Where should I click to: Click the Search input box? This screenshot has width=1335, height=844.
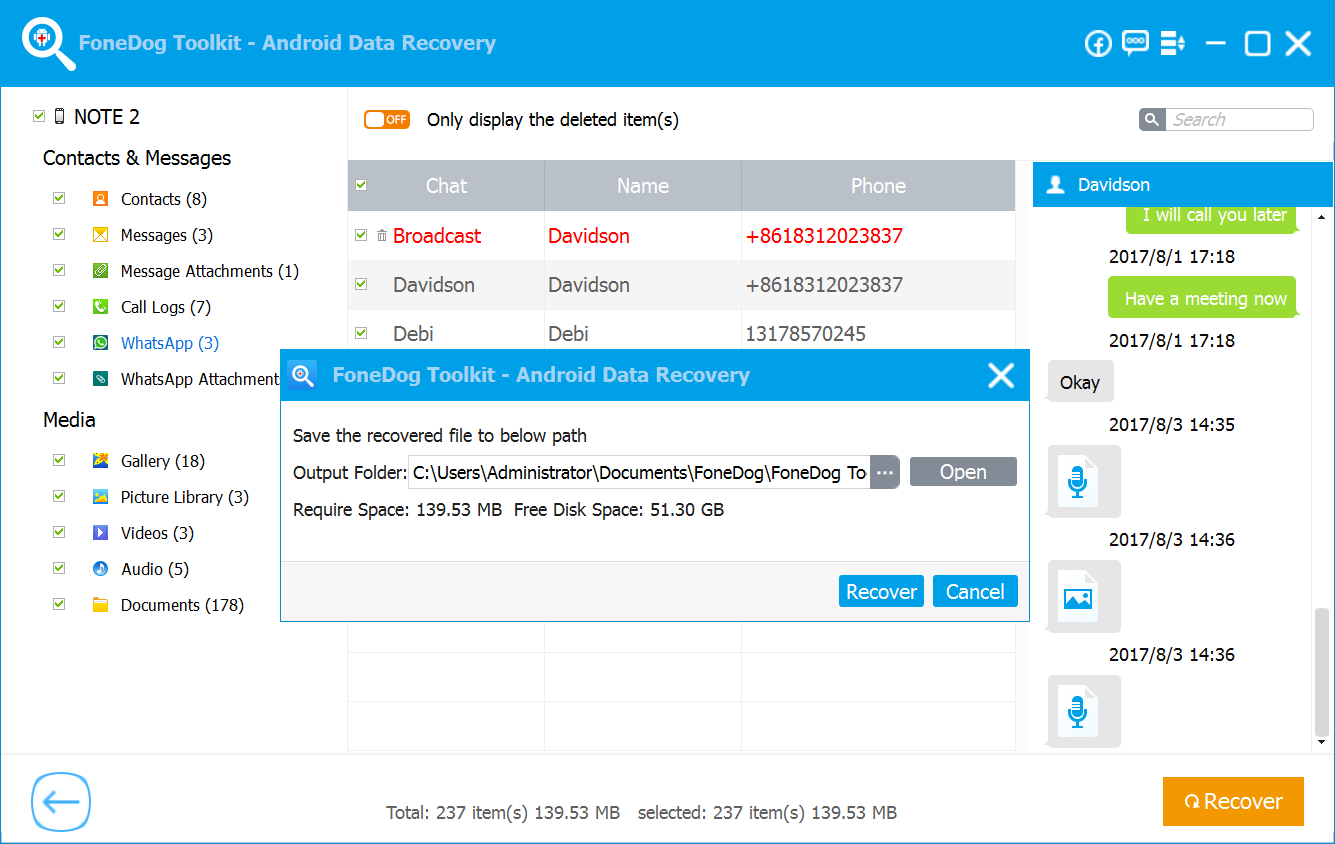coord(1239,120)
